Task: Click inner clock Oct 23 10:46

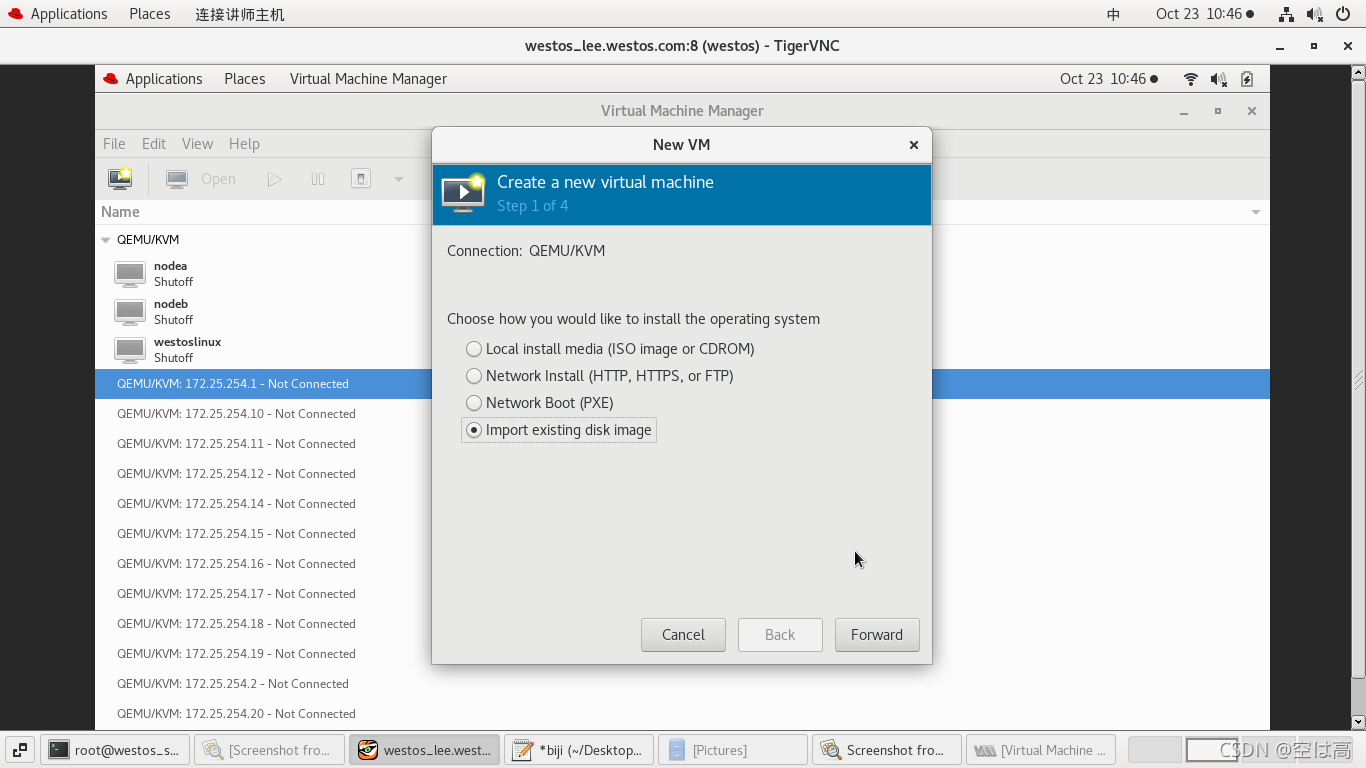Action: pyautogui.click(x=1109, y=79)
